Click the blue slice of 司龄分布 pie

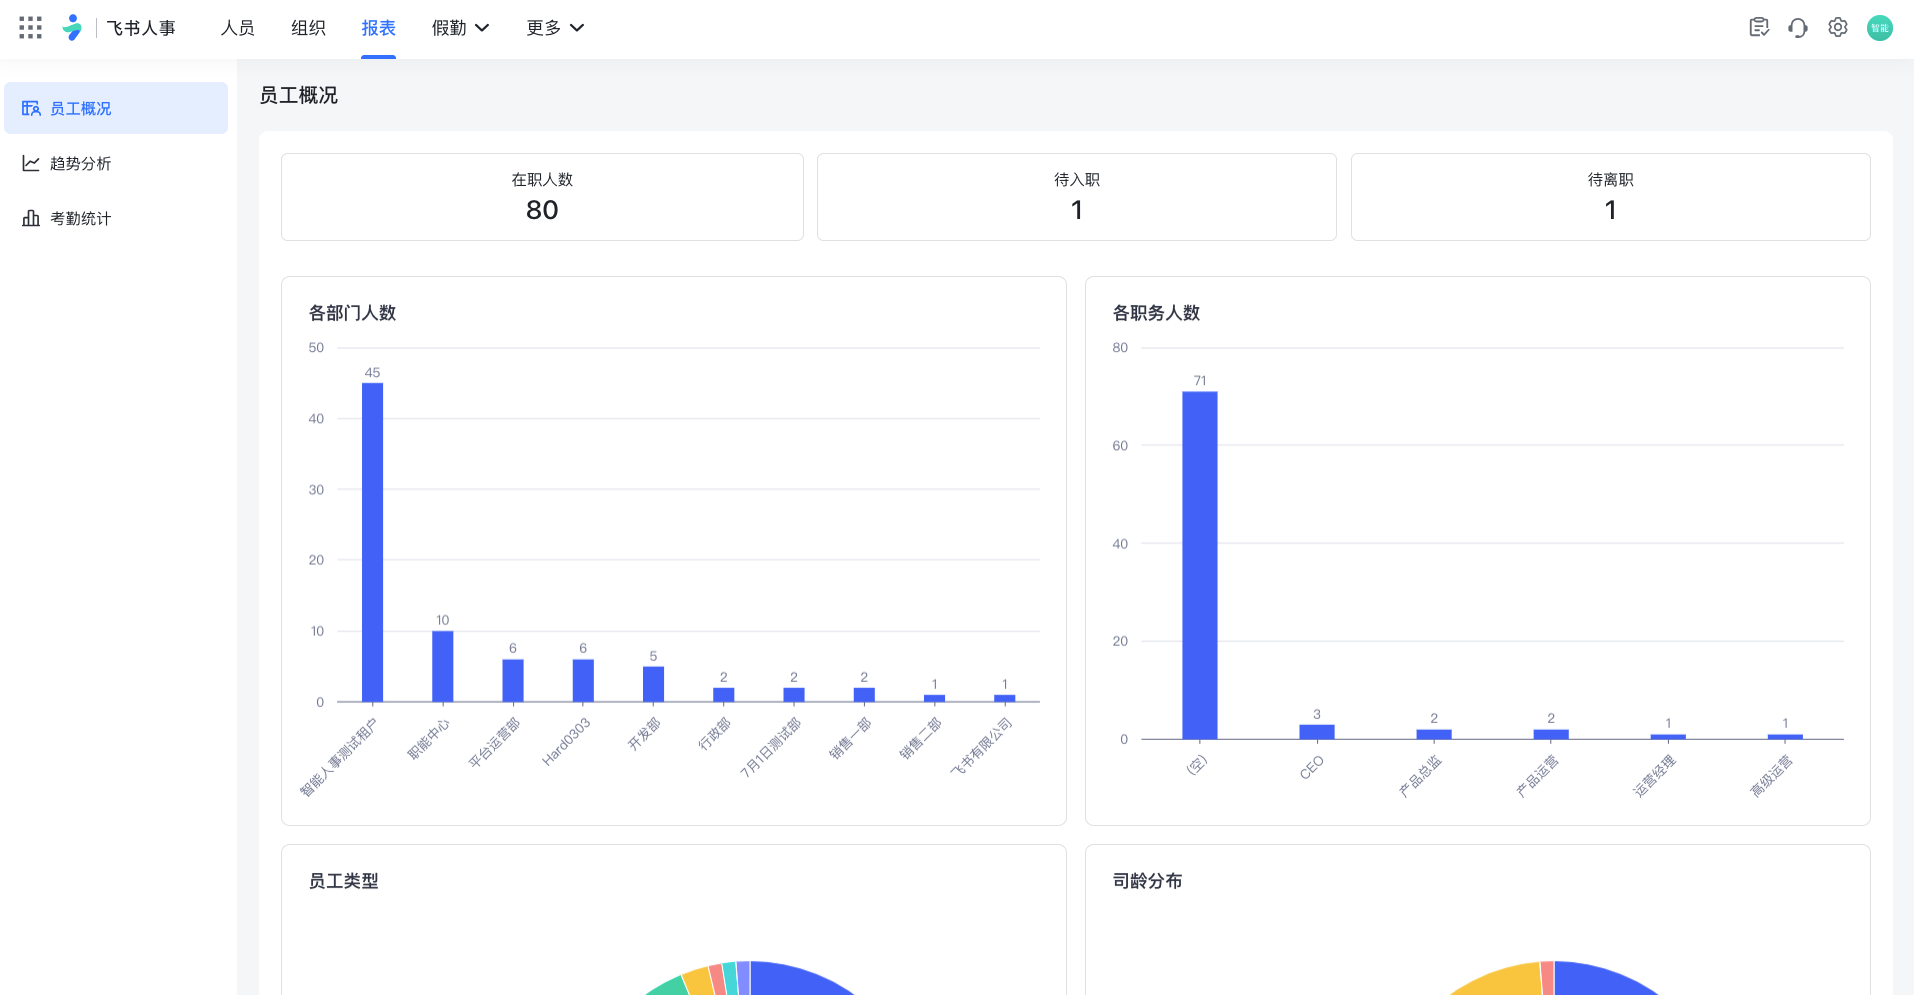1598,978
